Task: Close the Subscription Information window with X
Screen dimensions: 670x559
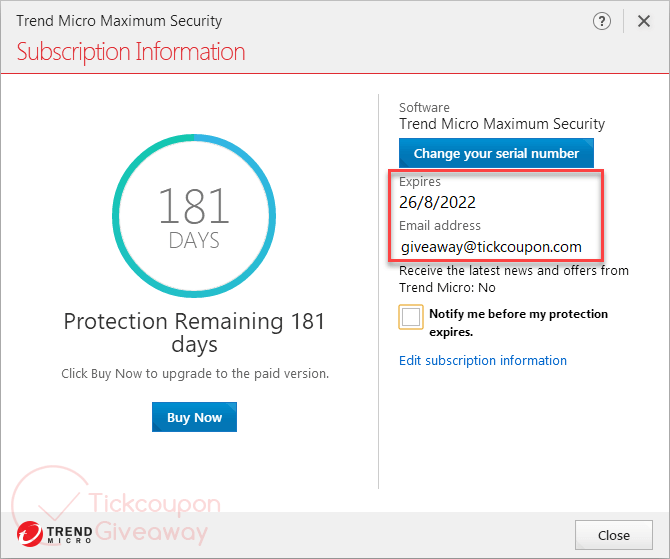Action: click(644, 21)
